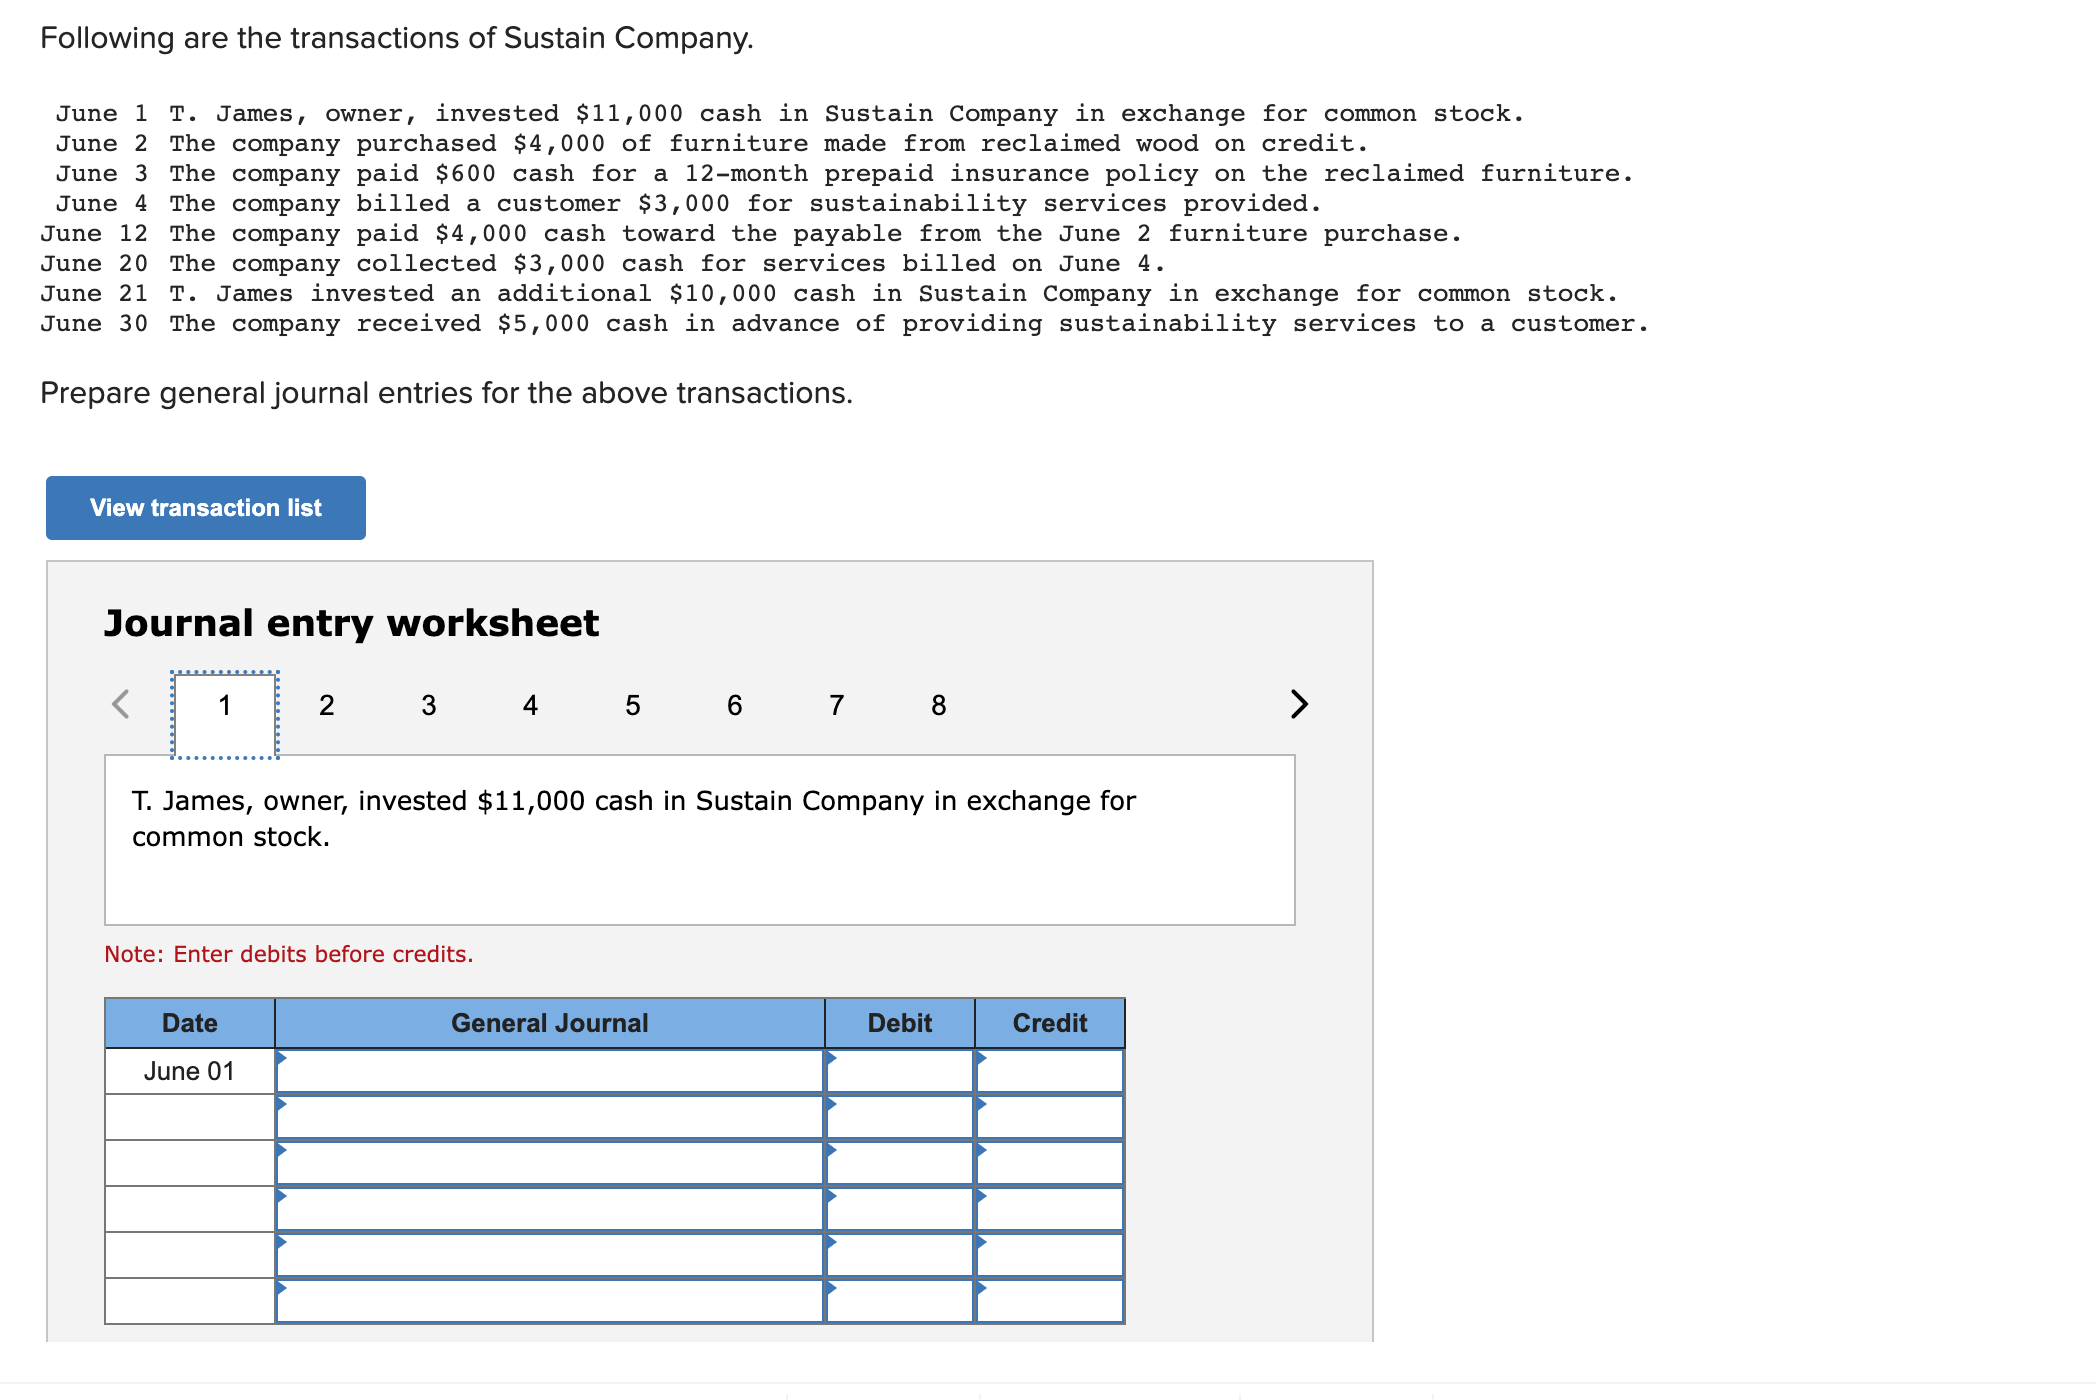Image resolution: width=2096 pixels, height=1400 pixels.
Task: Click the Debit field in second row
Action: coord(900,1117)
